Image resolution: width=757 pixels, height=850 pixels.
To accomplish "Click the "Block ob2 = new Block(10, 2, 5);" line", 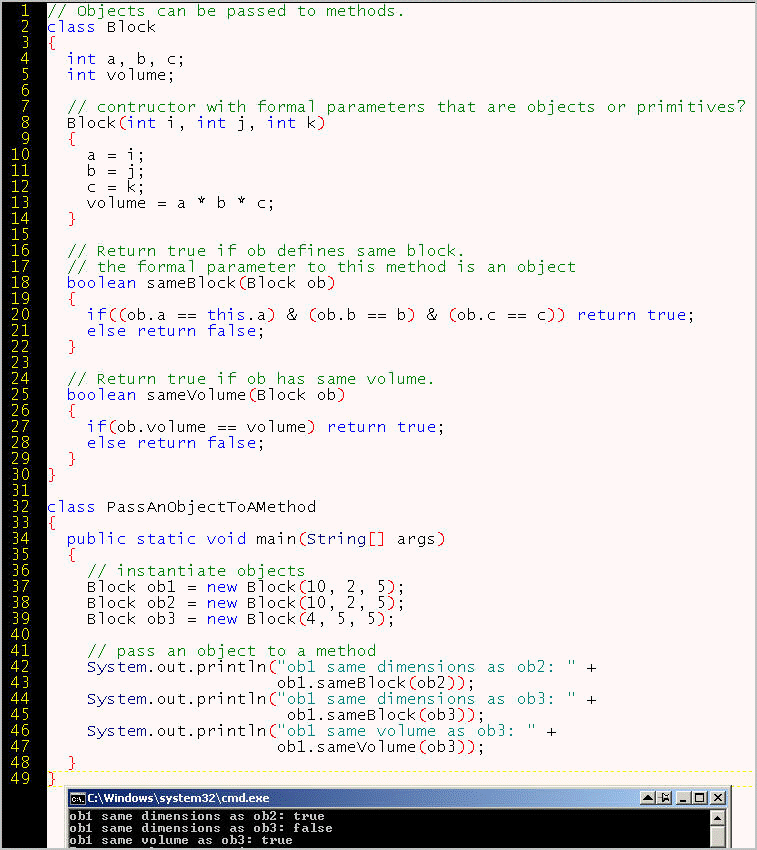I will click(245, 603).
